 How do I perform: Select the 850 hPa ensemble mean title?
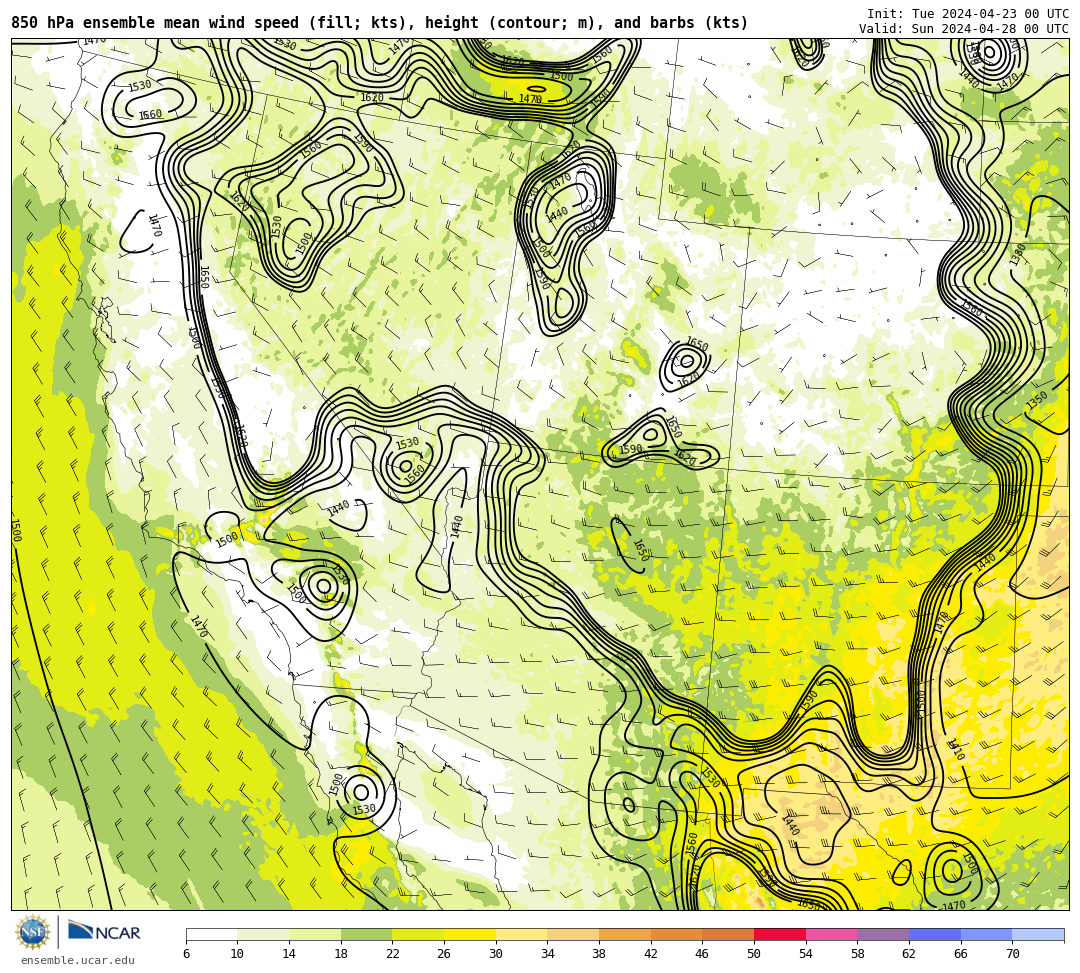click(380, 23)
